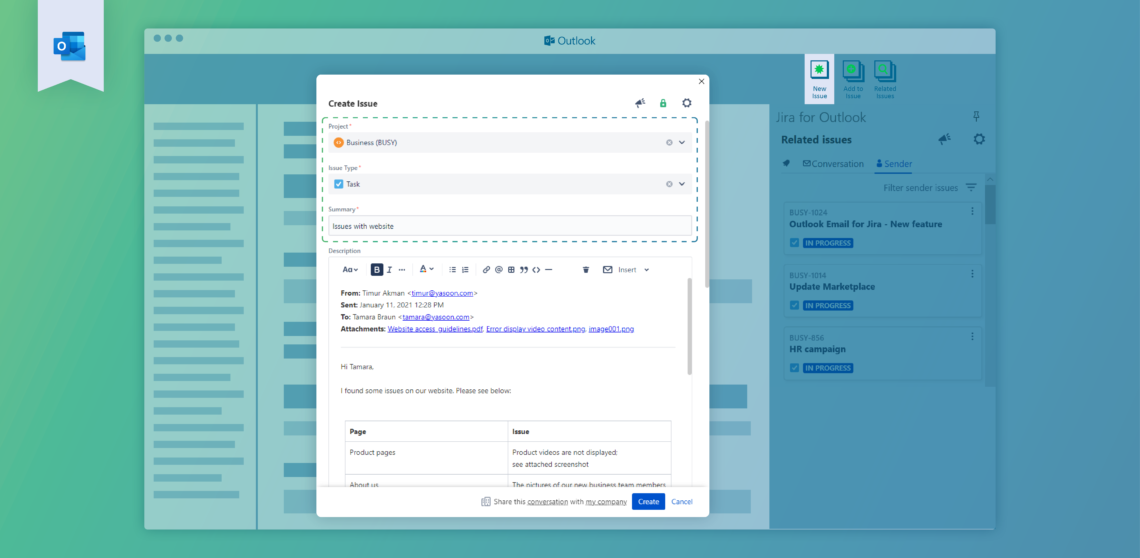
Task: Open the Error display video content.png attachment
Action: [x=536, y=330]
